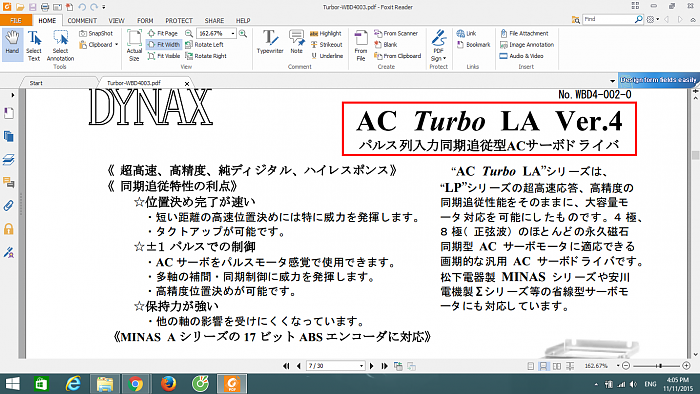Insert a File Attachment
This screenshot has height=394, width=700.
[524, 33]
